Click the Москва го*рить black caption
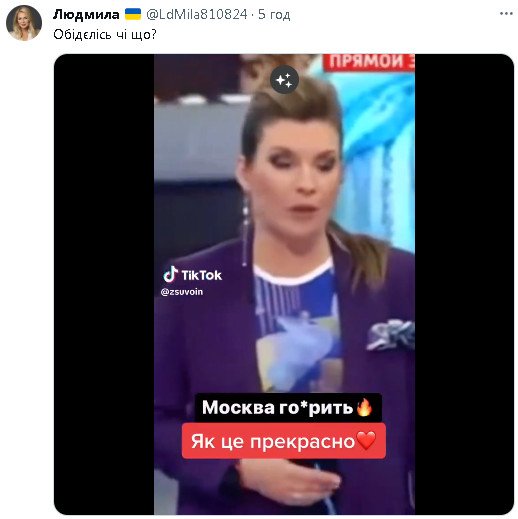518x519 pixels. pos(288,407)
